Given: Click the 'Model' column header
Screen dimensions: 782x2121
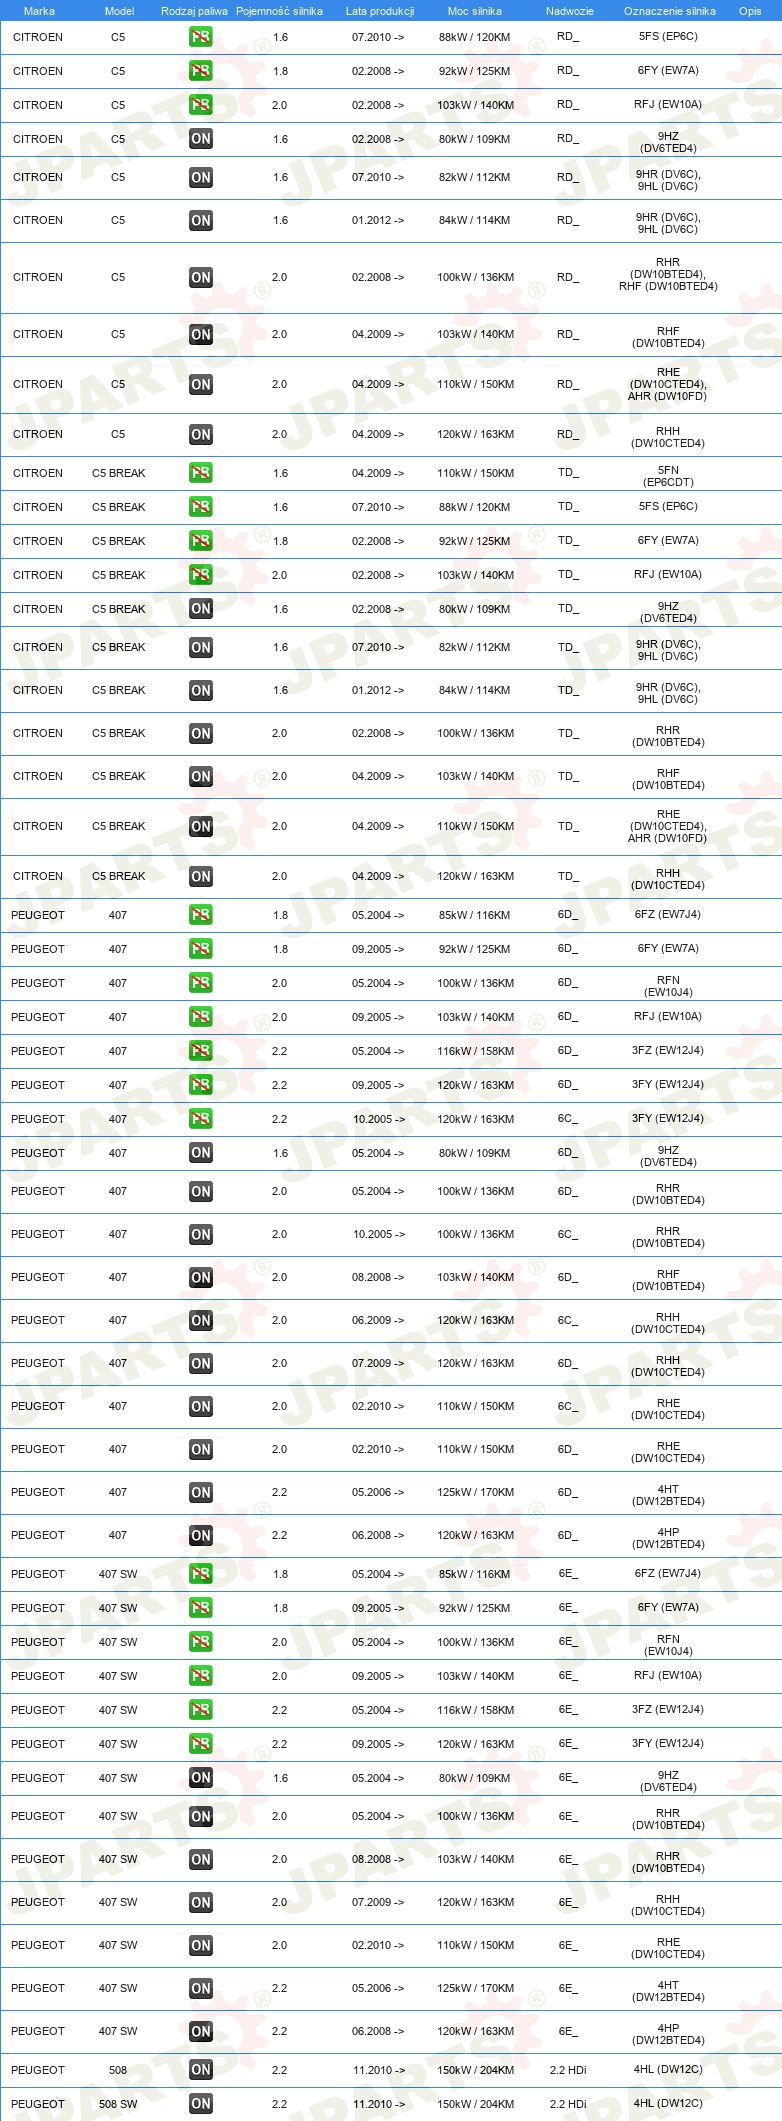Looking at the screenshot, I should click(x=119, y=11).
